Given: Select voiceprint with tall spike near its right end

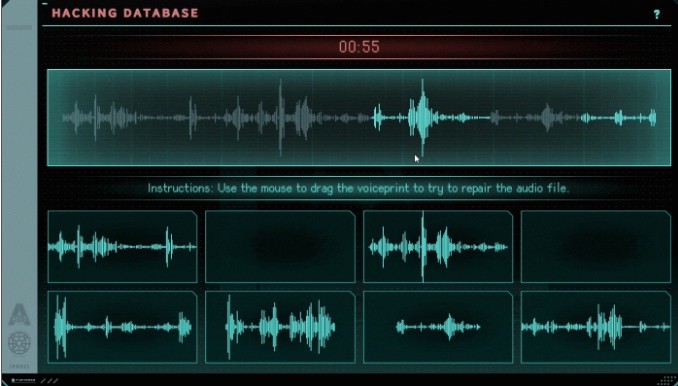Looking at the screenshot, I should click(122, 247).
